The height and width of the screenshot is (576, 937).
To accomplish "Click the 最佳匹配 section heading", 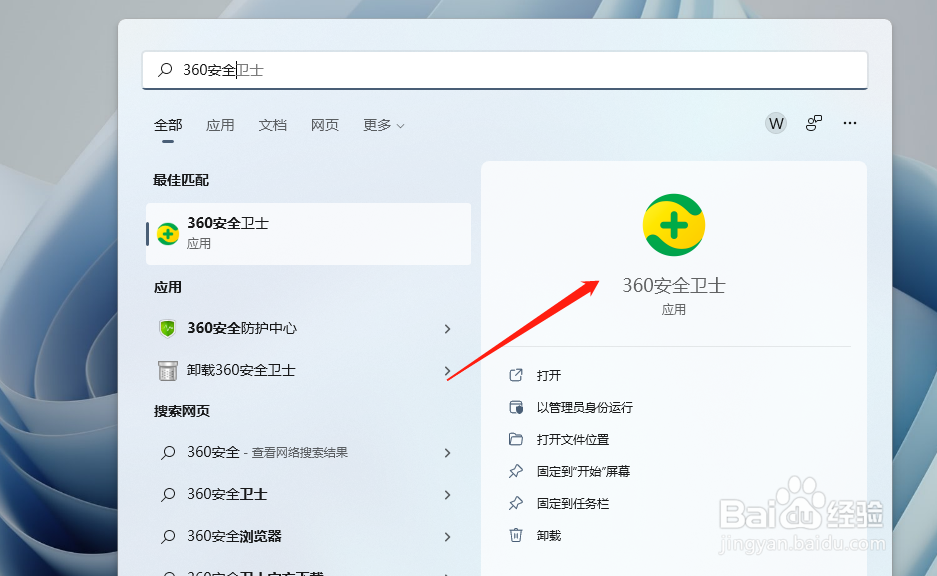I will coord(181,180).
